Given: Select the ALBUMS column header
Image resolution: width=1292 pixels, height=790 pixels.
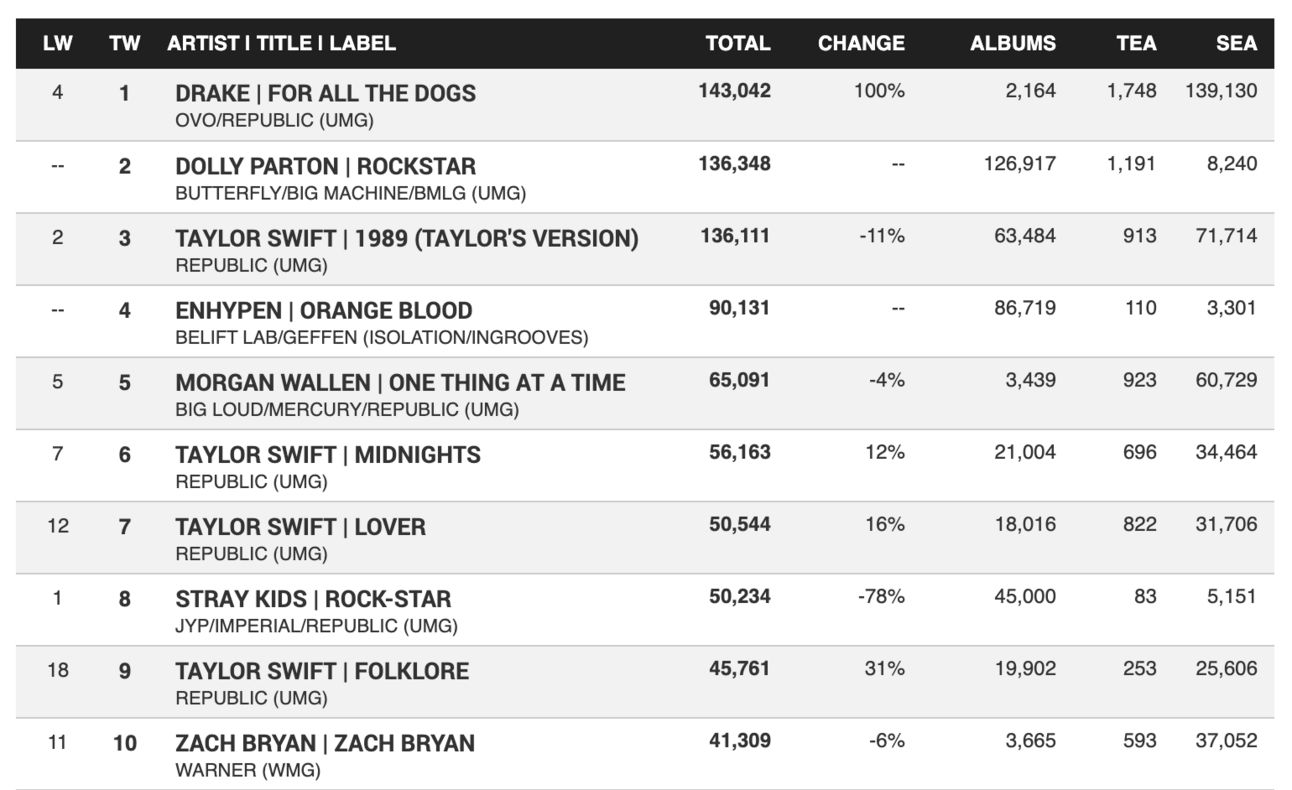Looking at the screenshot, I should pos(1013,43).
